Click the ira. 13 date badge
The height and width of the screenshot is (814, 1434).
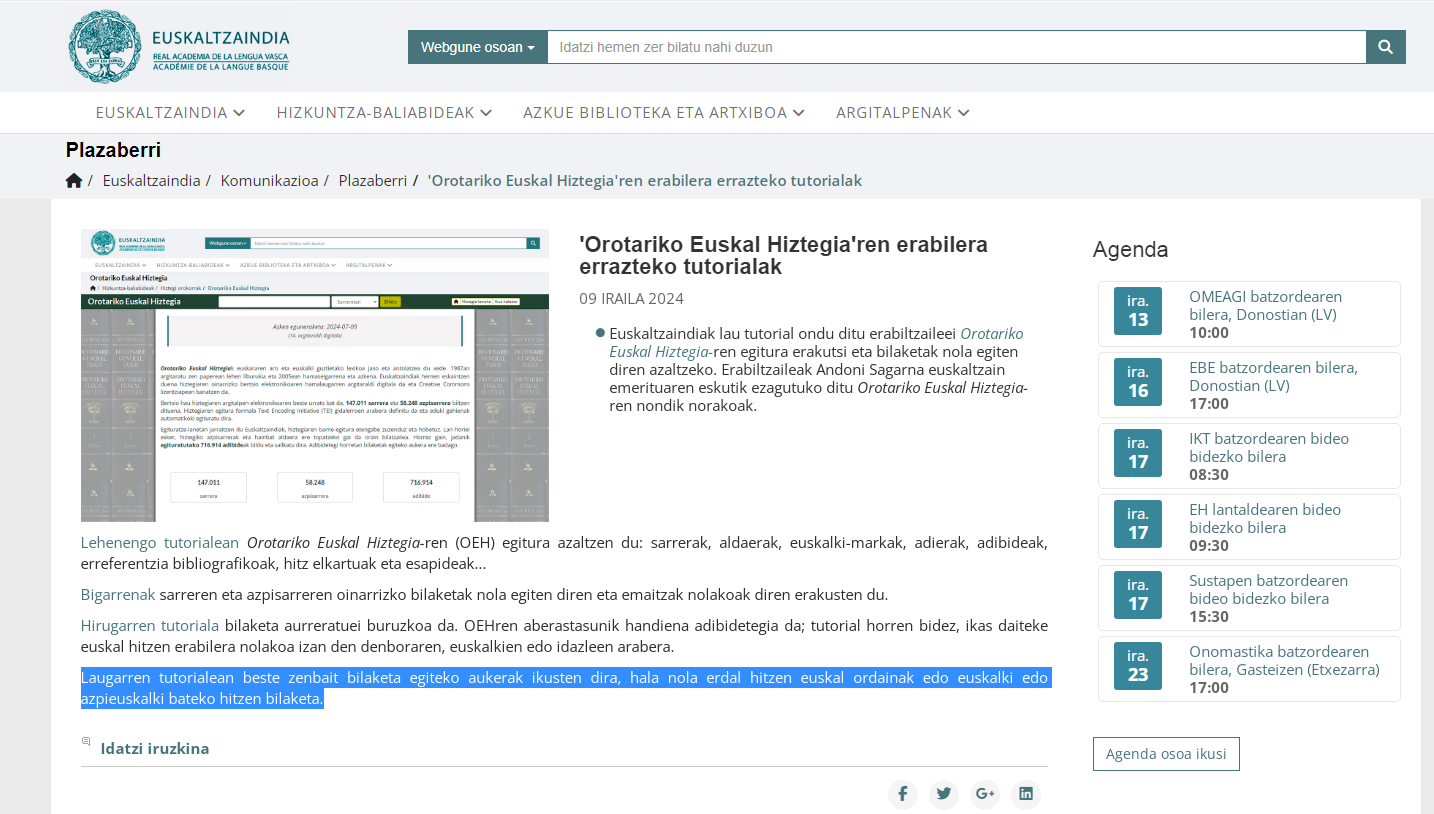1137,311
